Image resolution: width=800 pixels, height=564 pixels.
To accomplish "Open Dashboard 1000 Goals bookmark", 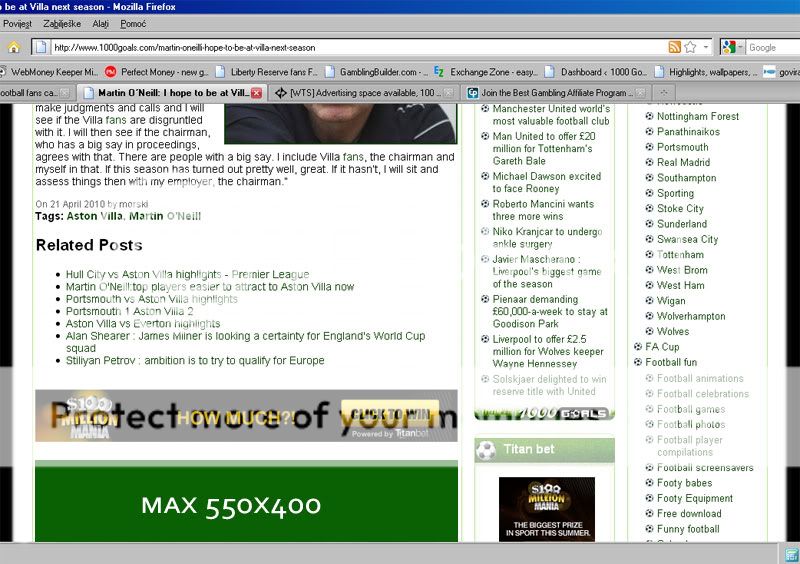I will point(596,72).
